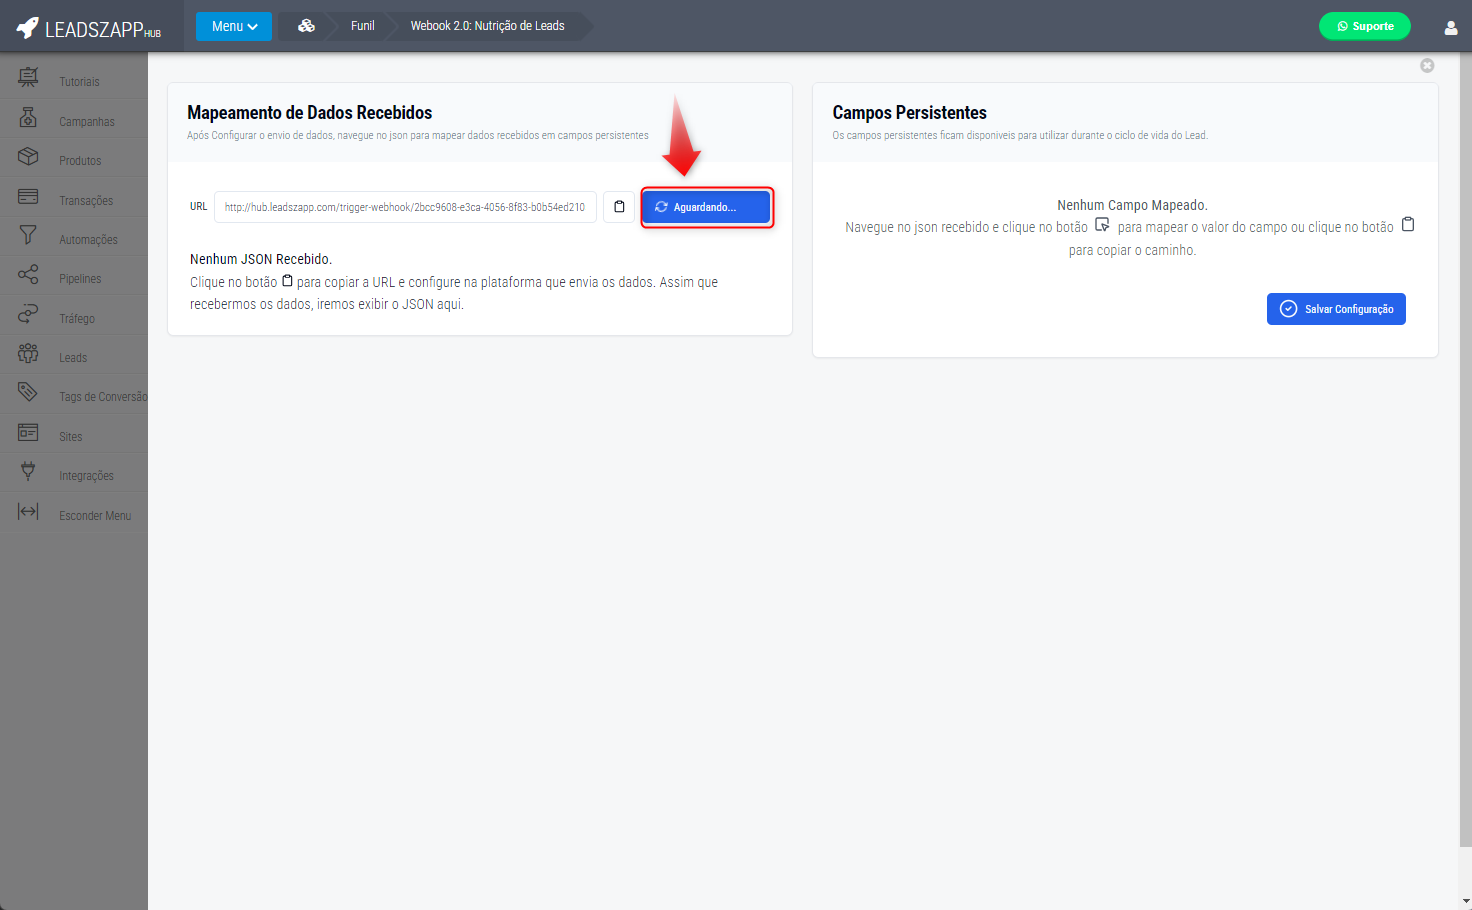Screen dimensions: 1472x910
Task: Open Integrações from the sidebar
Action: pyautogui.click(x=86, y=476)
